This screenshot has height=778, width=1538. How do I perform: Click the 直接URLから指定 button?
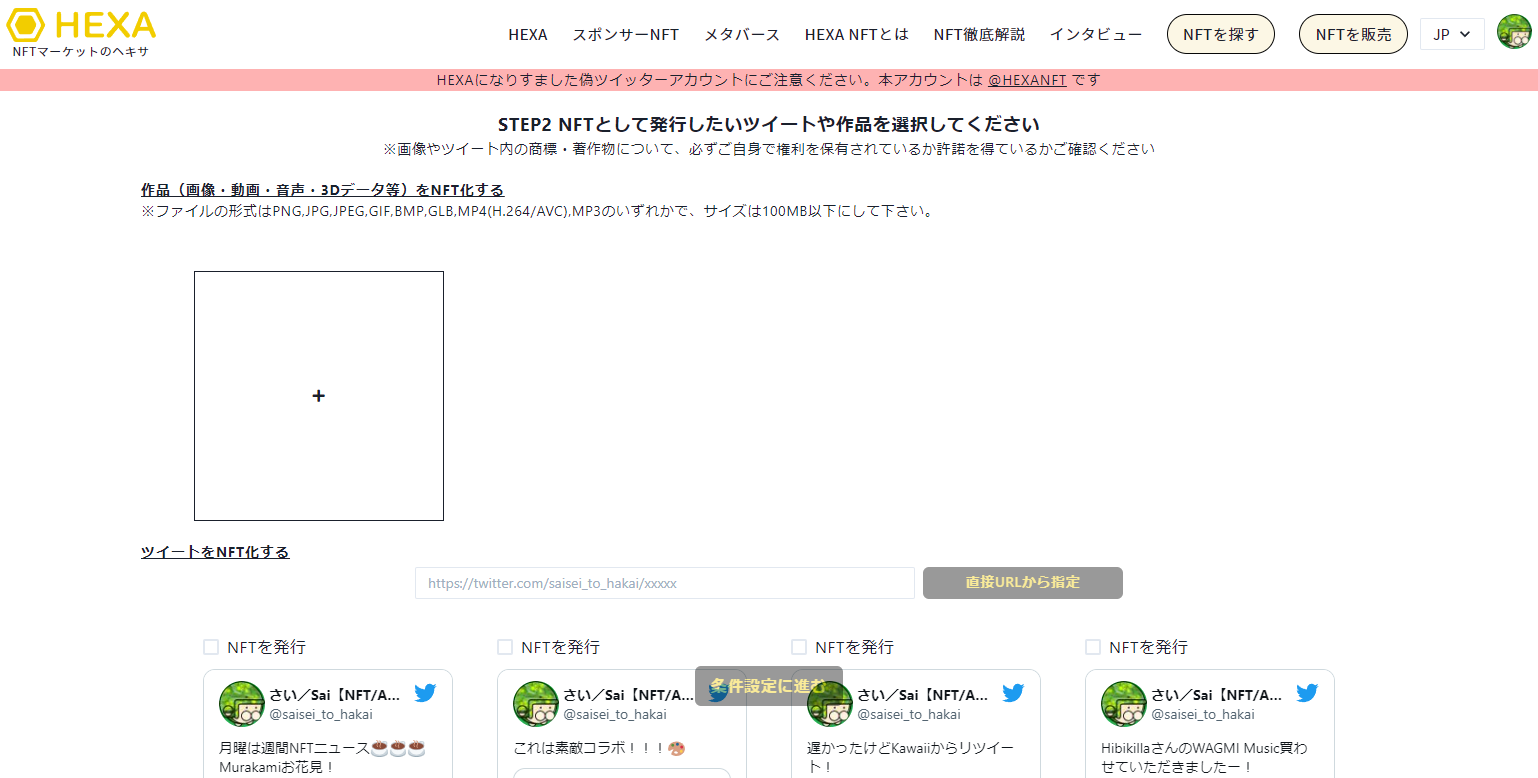click(1023, 583)
